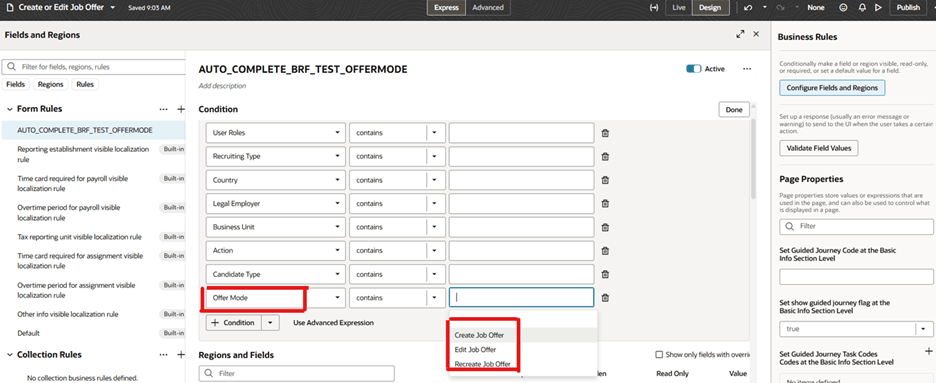
Task: Click the document icon beside Create or Edit Job Offer
Action: click(10, 8)
